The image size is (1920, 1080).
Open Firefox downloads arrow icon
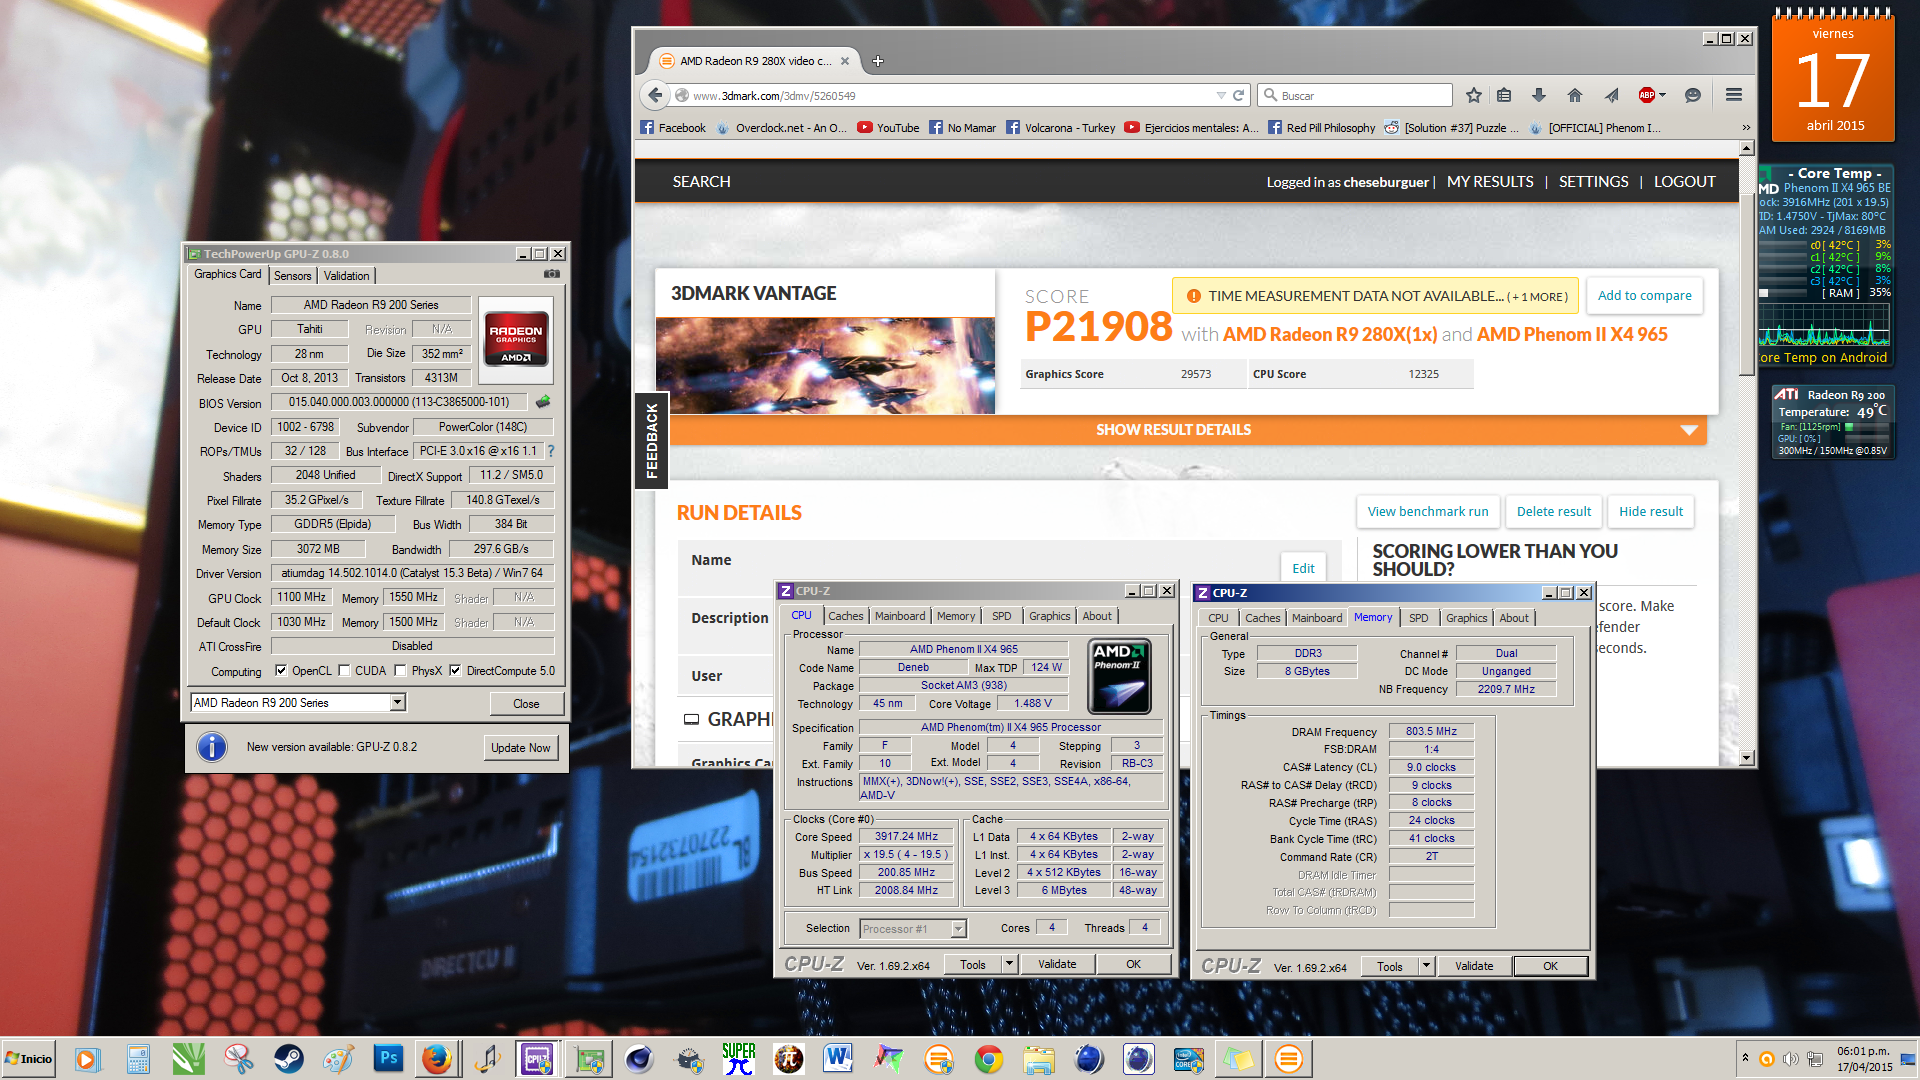tap(1539, 96)
